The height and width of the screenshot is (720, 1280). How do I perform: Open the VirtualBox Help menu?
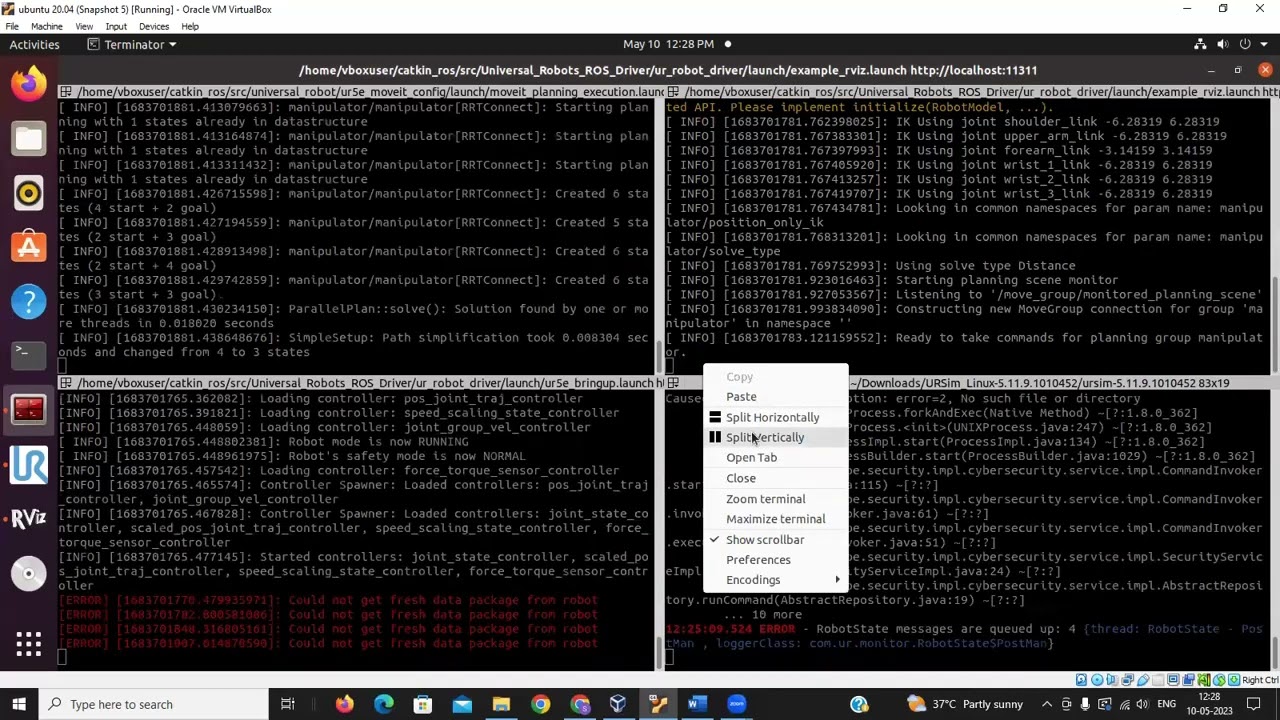coord(190,27)
